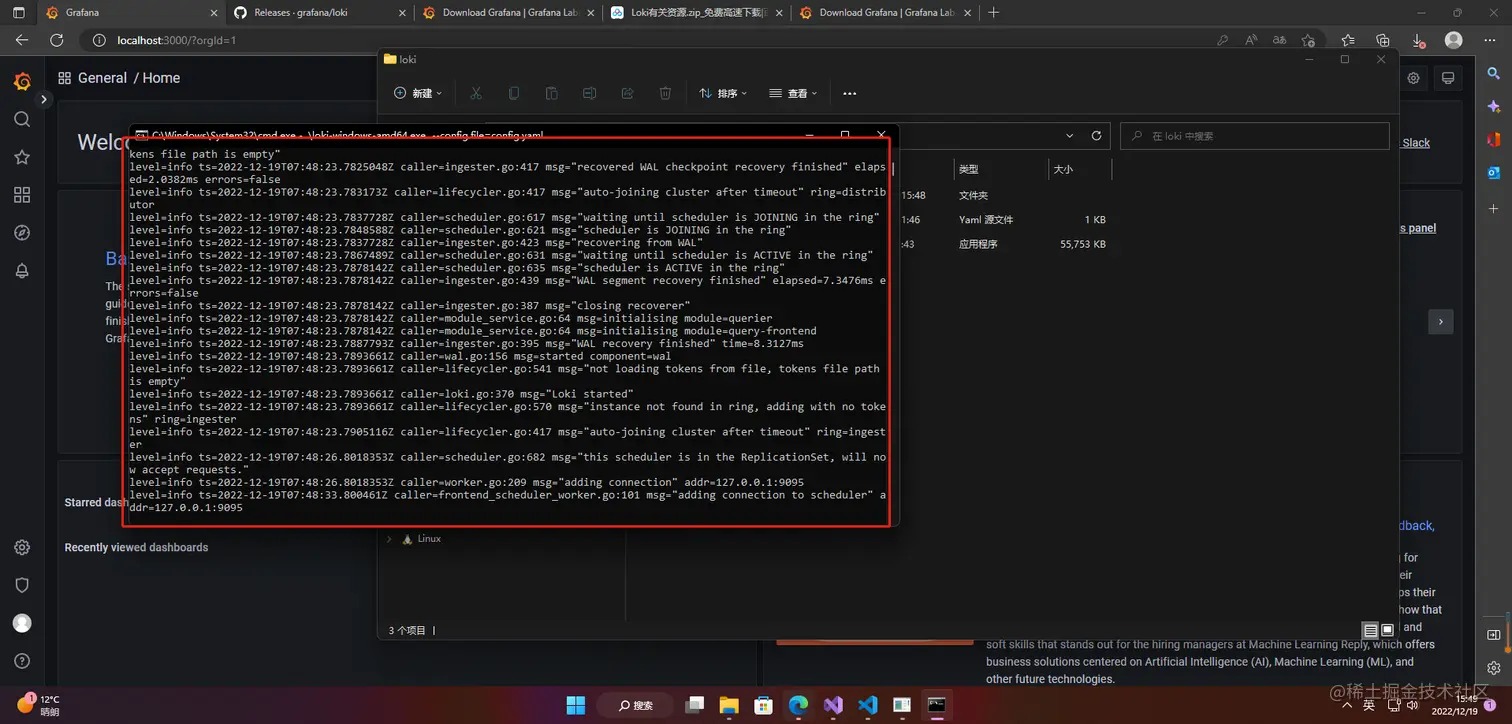Screen dimensions: 1512x724
Task: Open Grafana dashboard settings gear at top
Action: tap(1413, 78)
